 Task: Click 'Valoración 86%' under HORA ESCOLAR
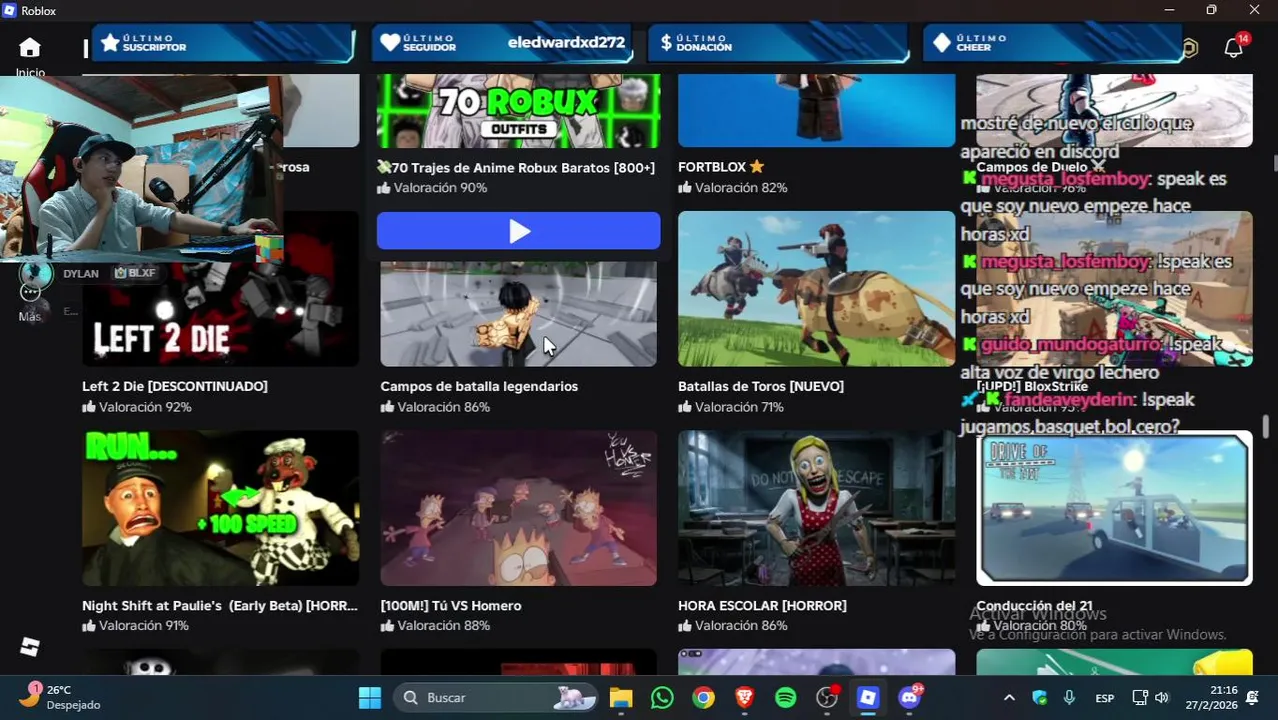pos(741,626)
